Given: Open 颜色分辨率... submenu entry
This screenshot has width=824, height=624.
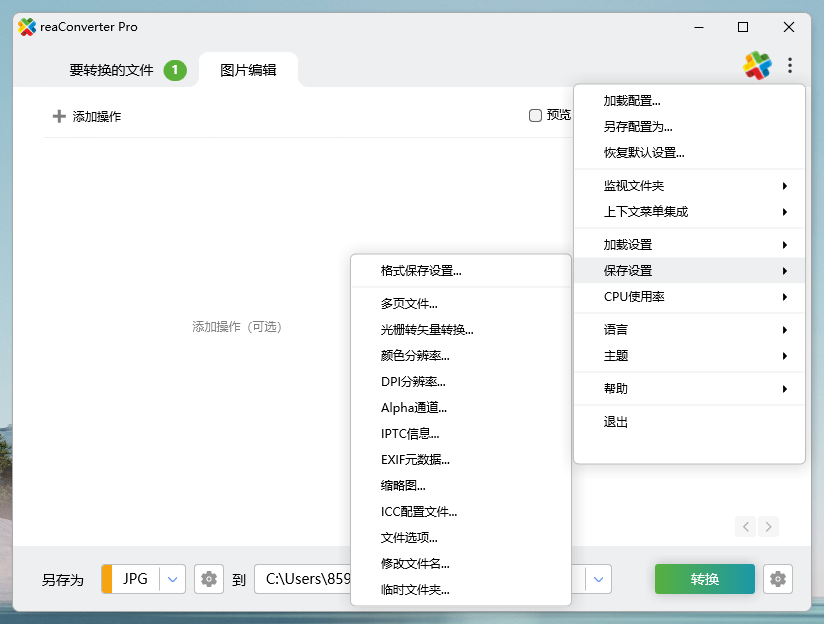Looking at the screenshot, I should 461,355.
